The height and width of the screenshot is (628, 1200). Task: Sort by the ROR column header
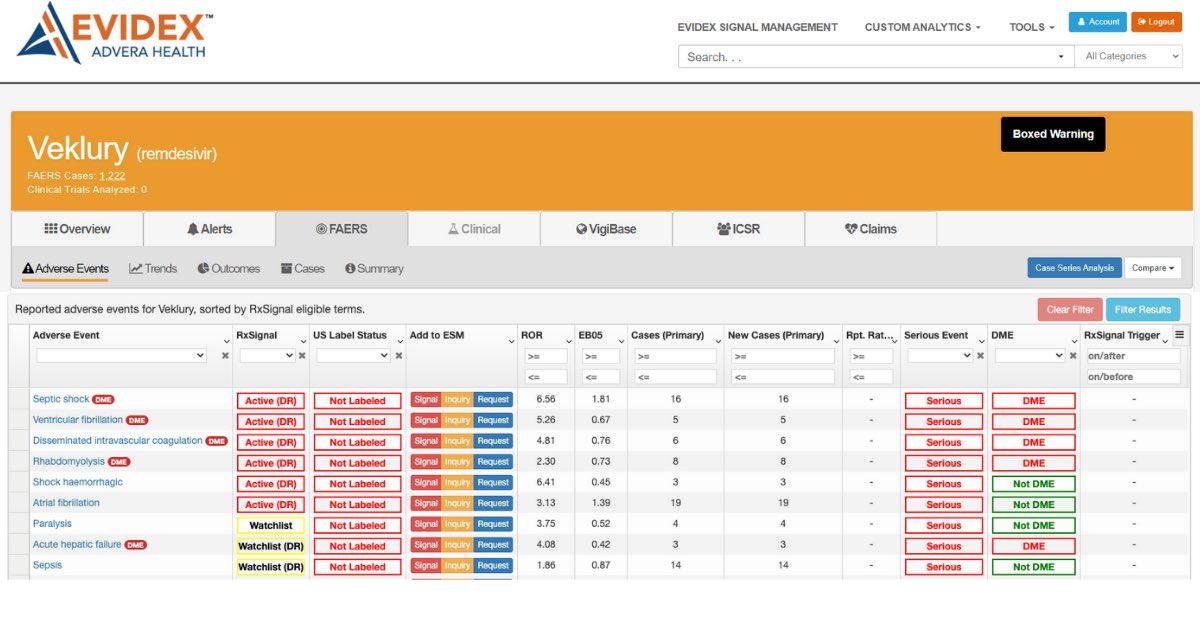point(532,335)
